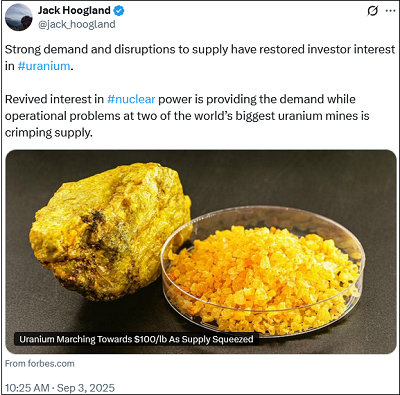The width and height of the screenshot is (400, 395).
Task: Open the three-dot more options menu
Action: (x=390, y=11)
